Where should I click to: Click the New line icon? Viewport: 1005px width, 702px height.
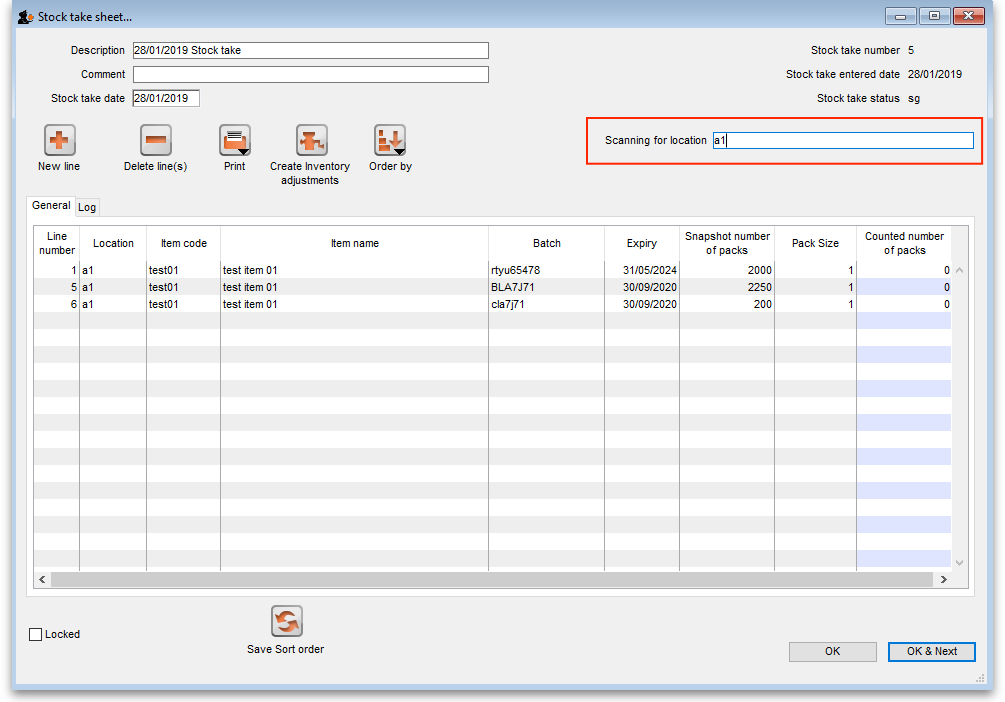click(60, 141)
